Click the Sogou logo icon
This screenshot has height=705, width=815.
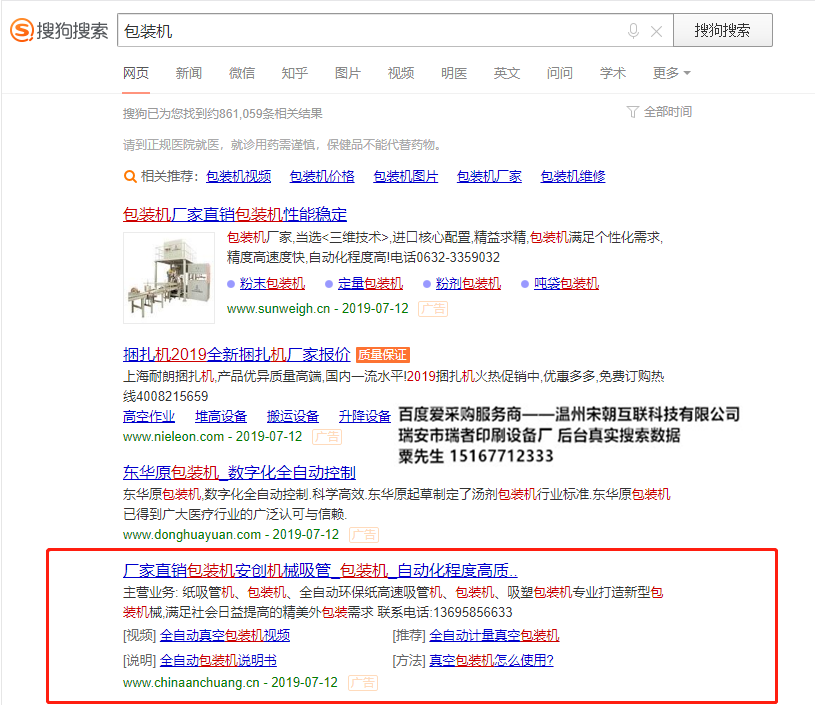22,30
